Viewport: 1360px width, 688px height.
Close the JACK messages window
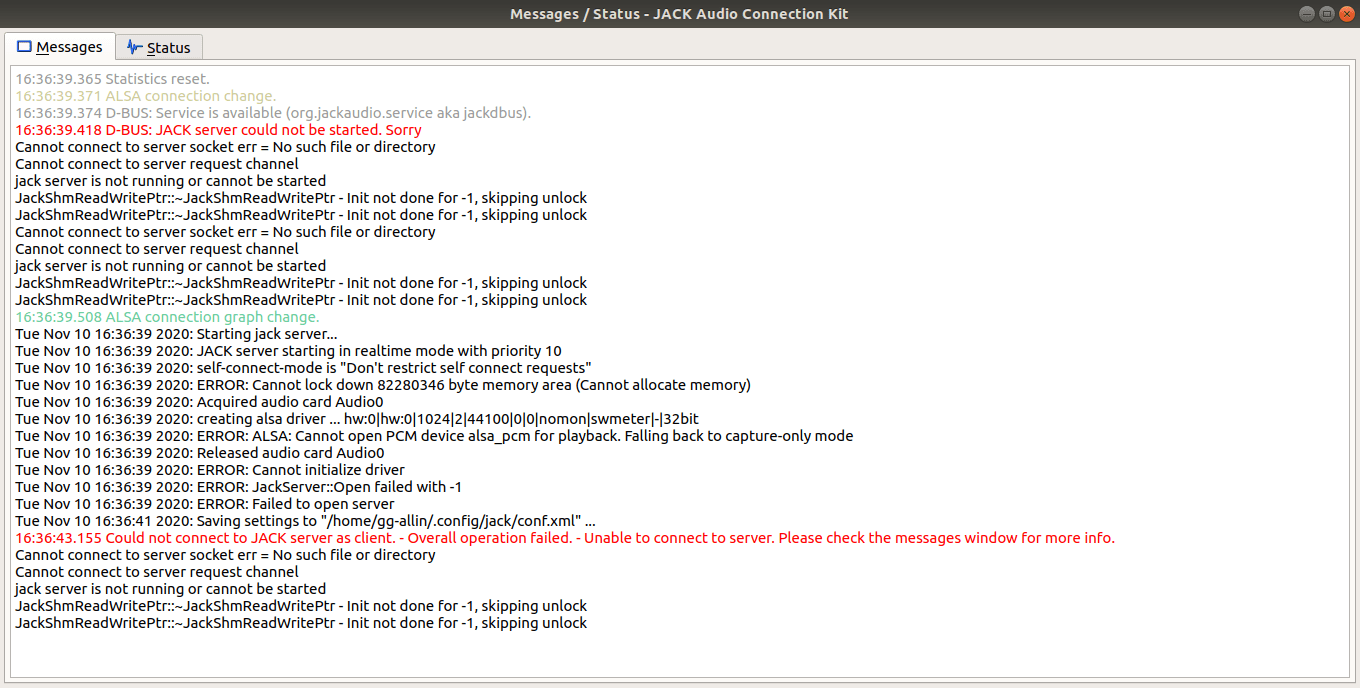click(1345, 13)
